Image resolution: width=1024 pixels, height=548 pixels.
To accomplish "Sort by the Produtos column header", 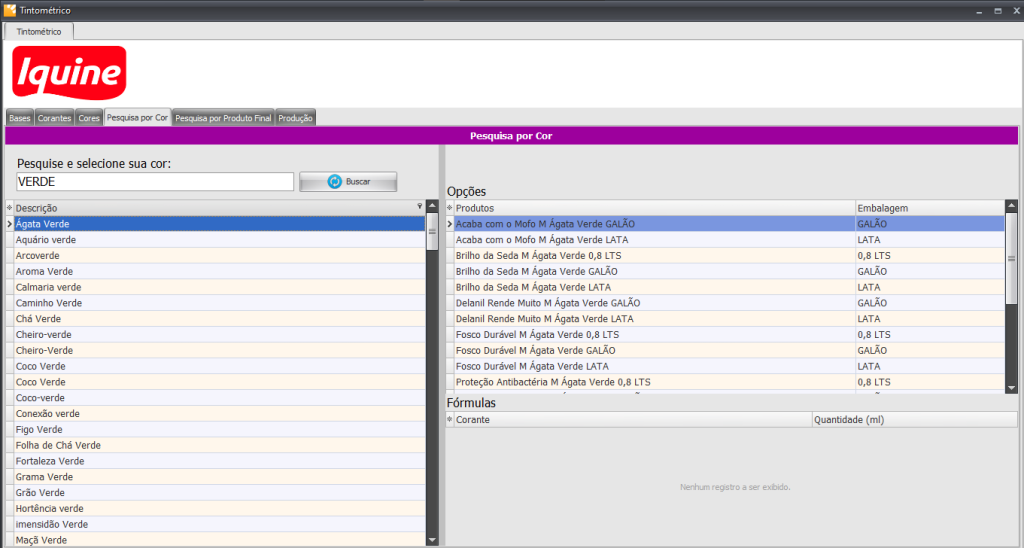I will point(654,207).
